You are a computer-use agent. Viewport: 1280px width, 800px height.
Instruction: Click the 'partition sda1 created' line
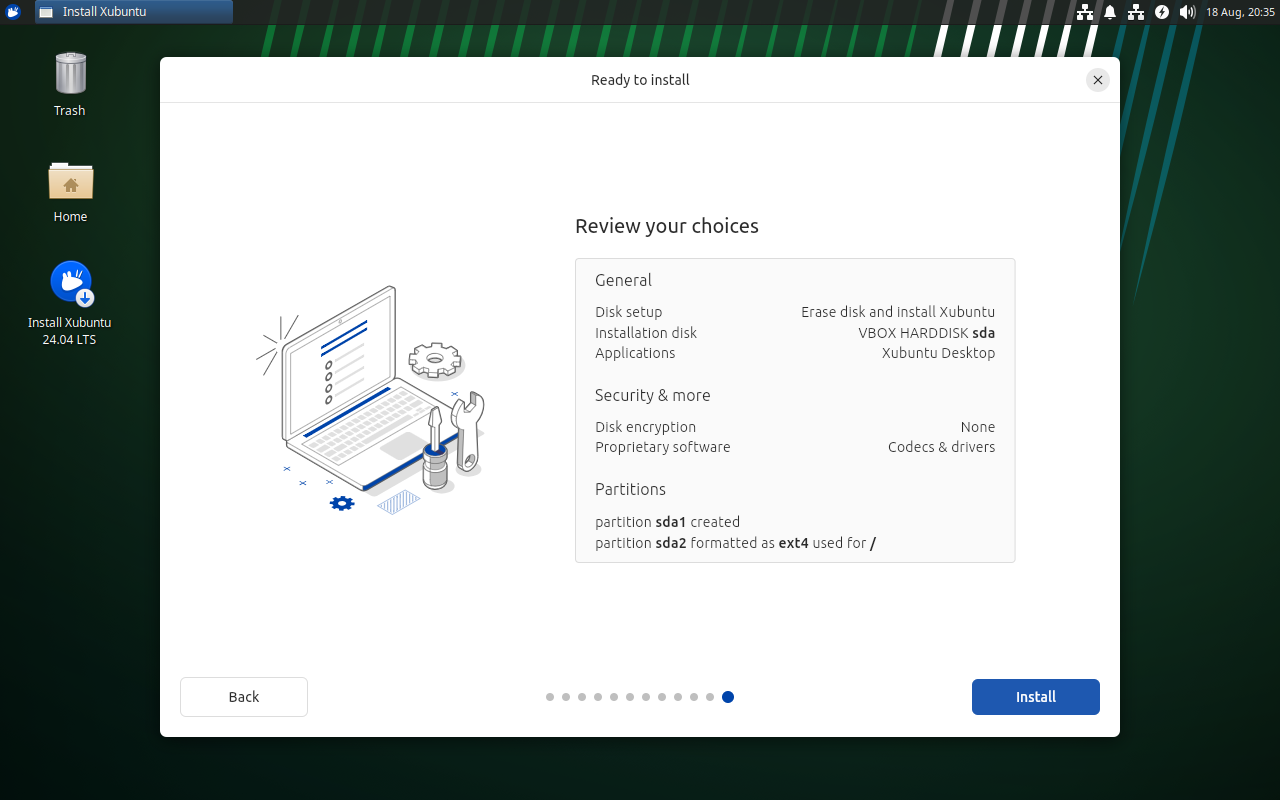tap(668, 522)
